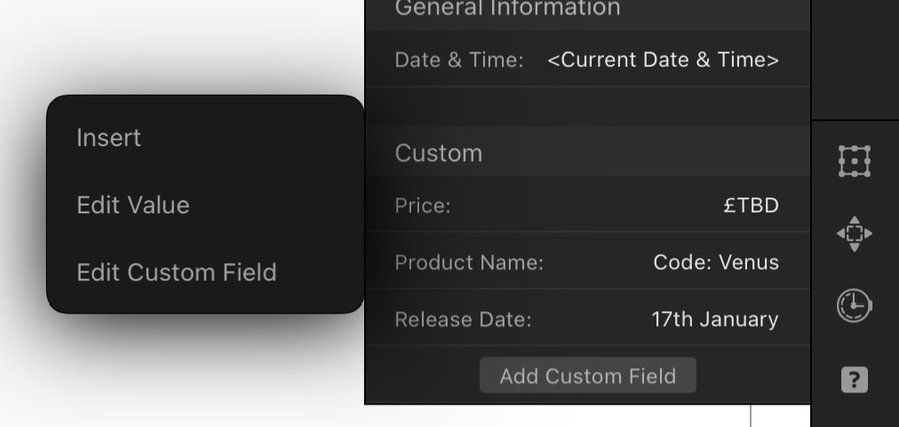Viewport: 899px width, 427px height.
Task: Click the Code: Venus value
Action: [x=716, y=263]
